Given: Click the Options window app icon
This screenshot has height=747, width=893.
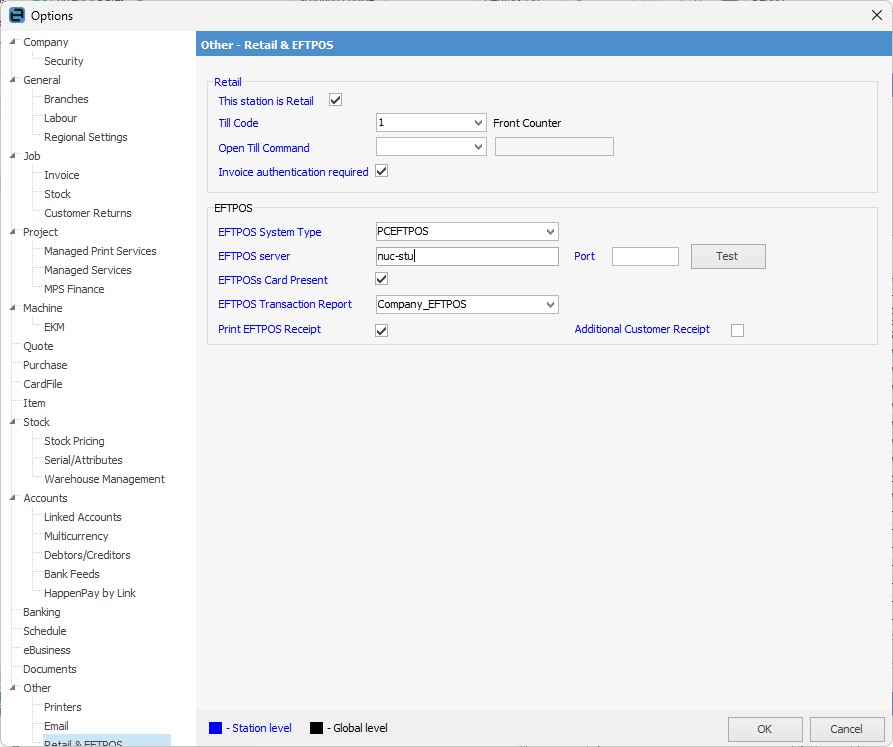Looking at the screenshot, I should (x=17, y=15).
